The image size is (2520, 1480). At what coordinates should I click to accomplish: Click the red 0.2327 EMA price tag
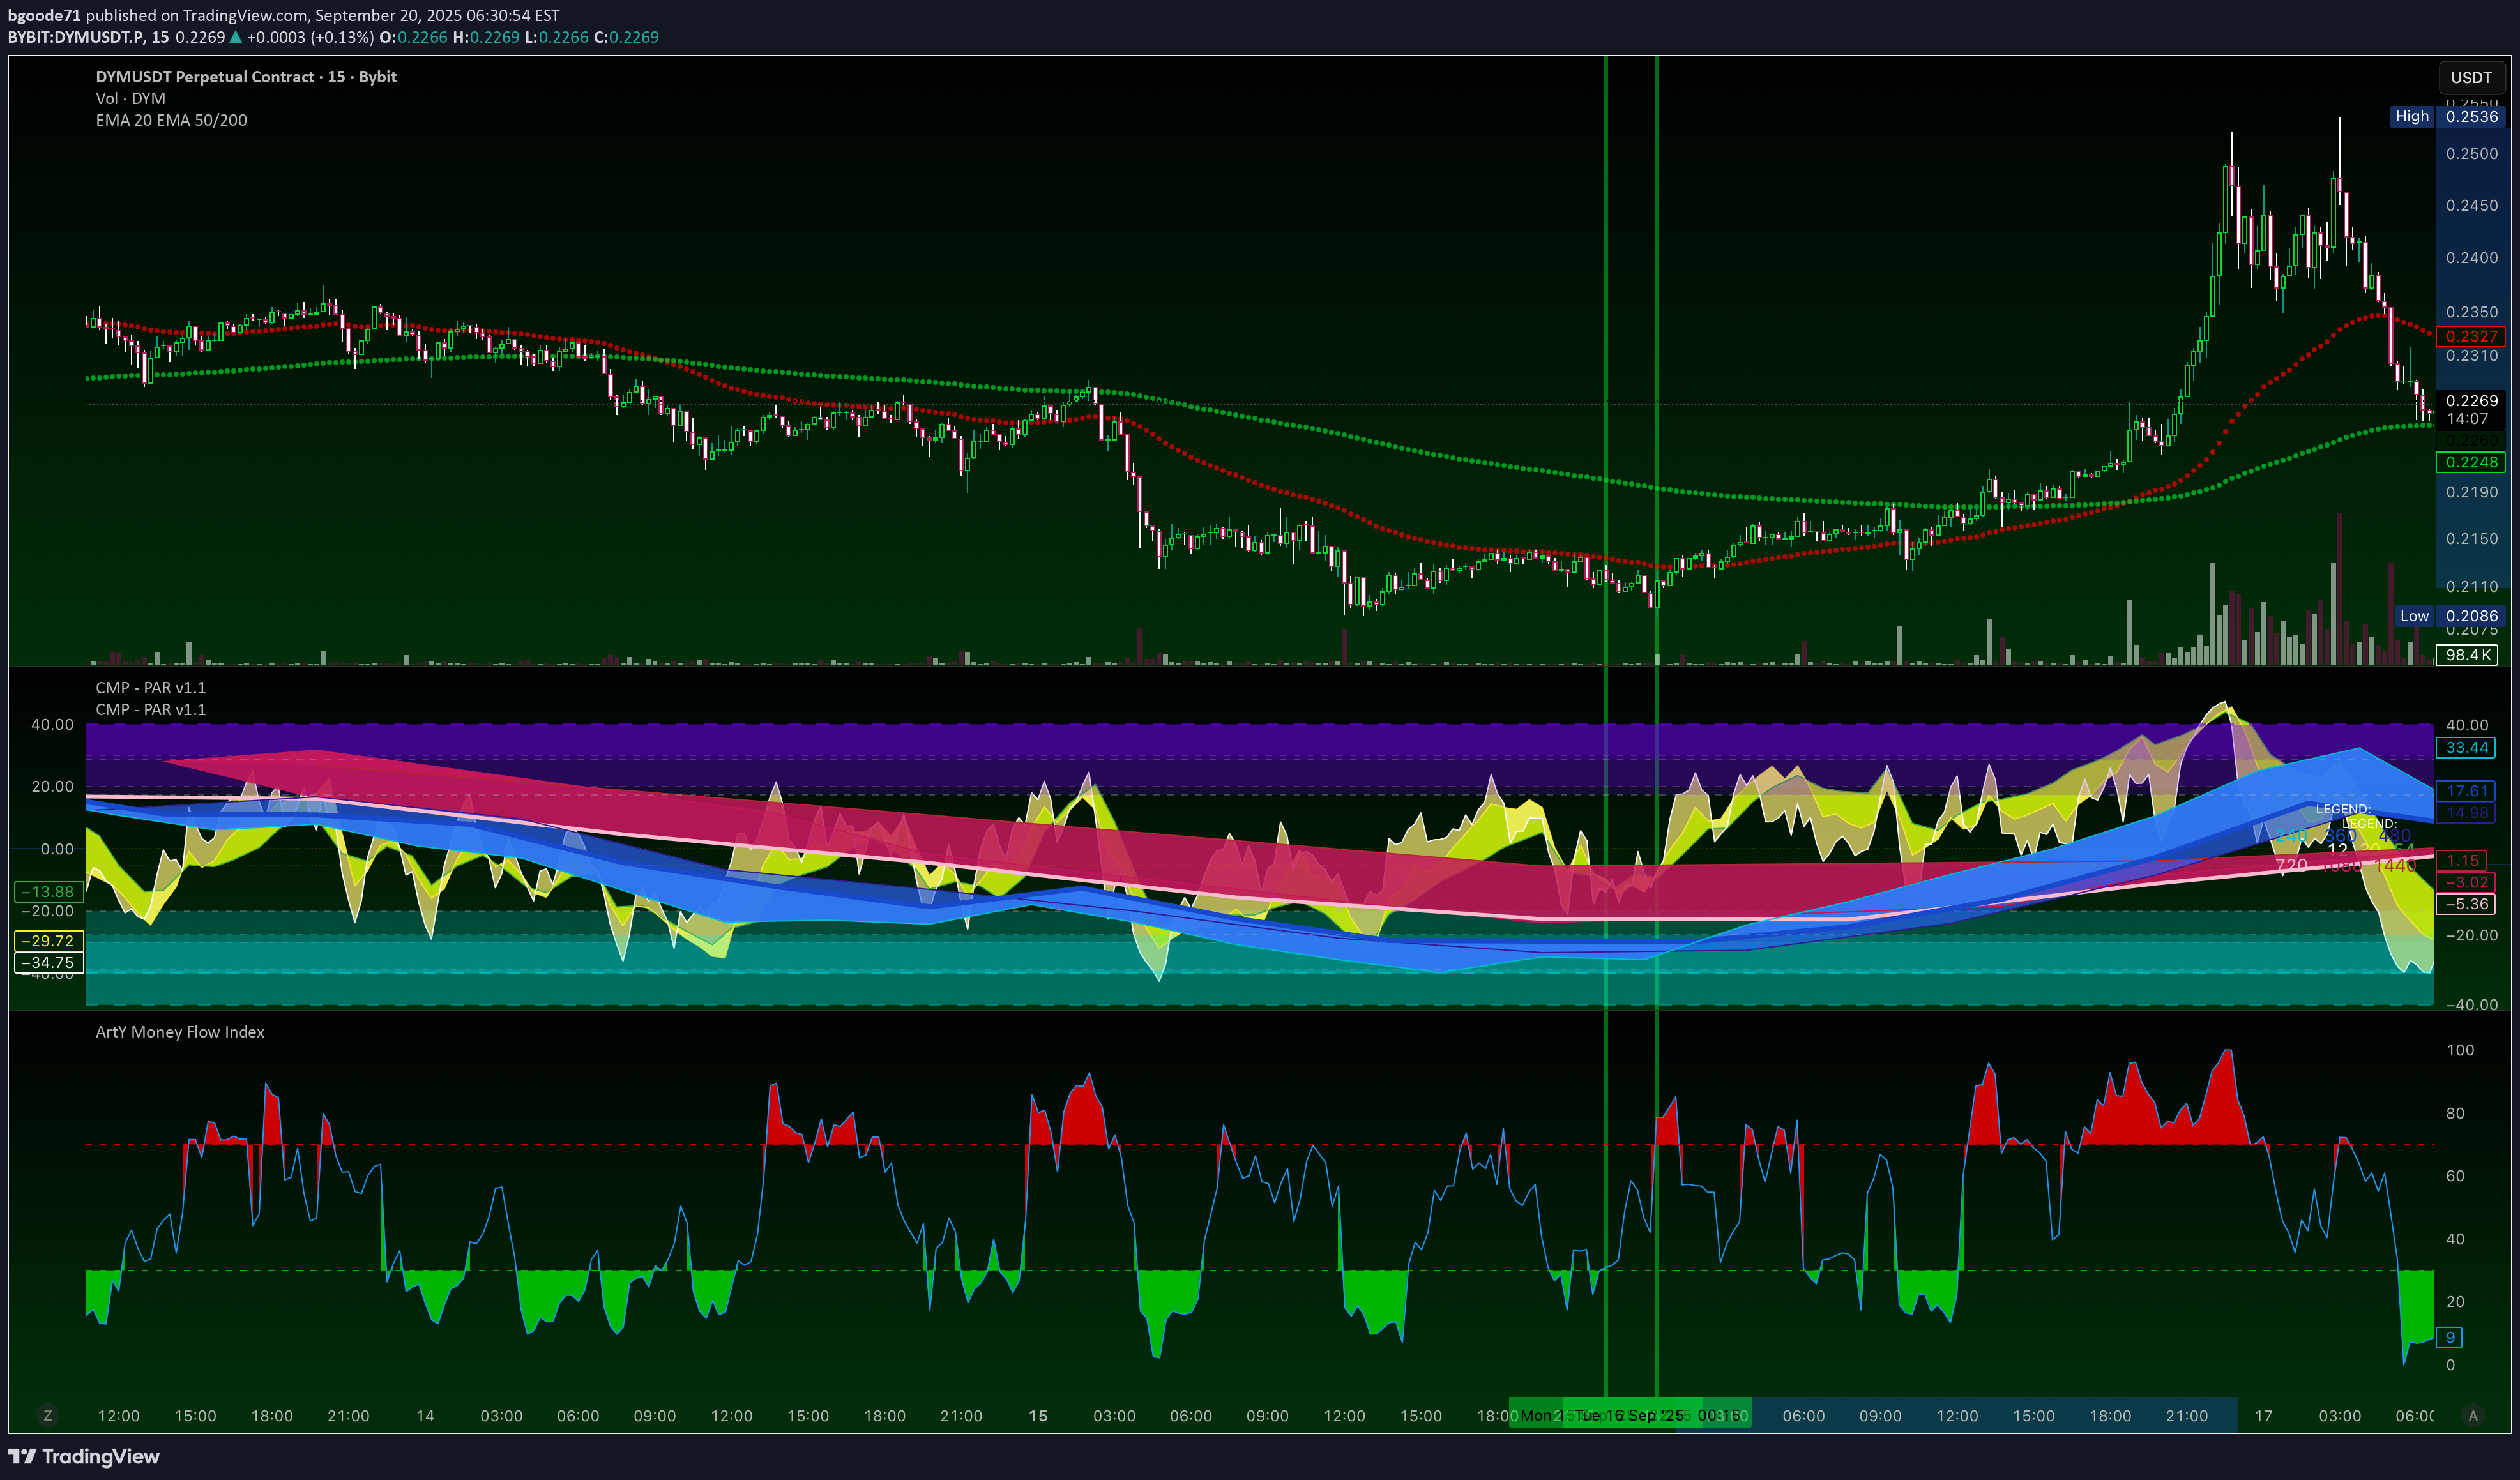point(2471,336)
